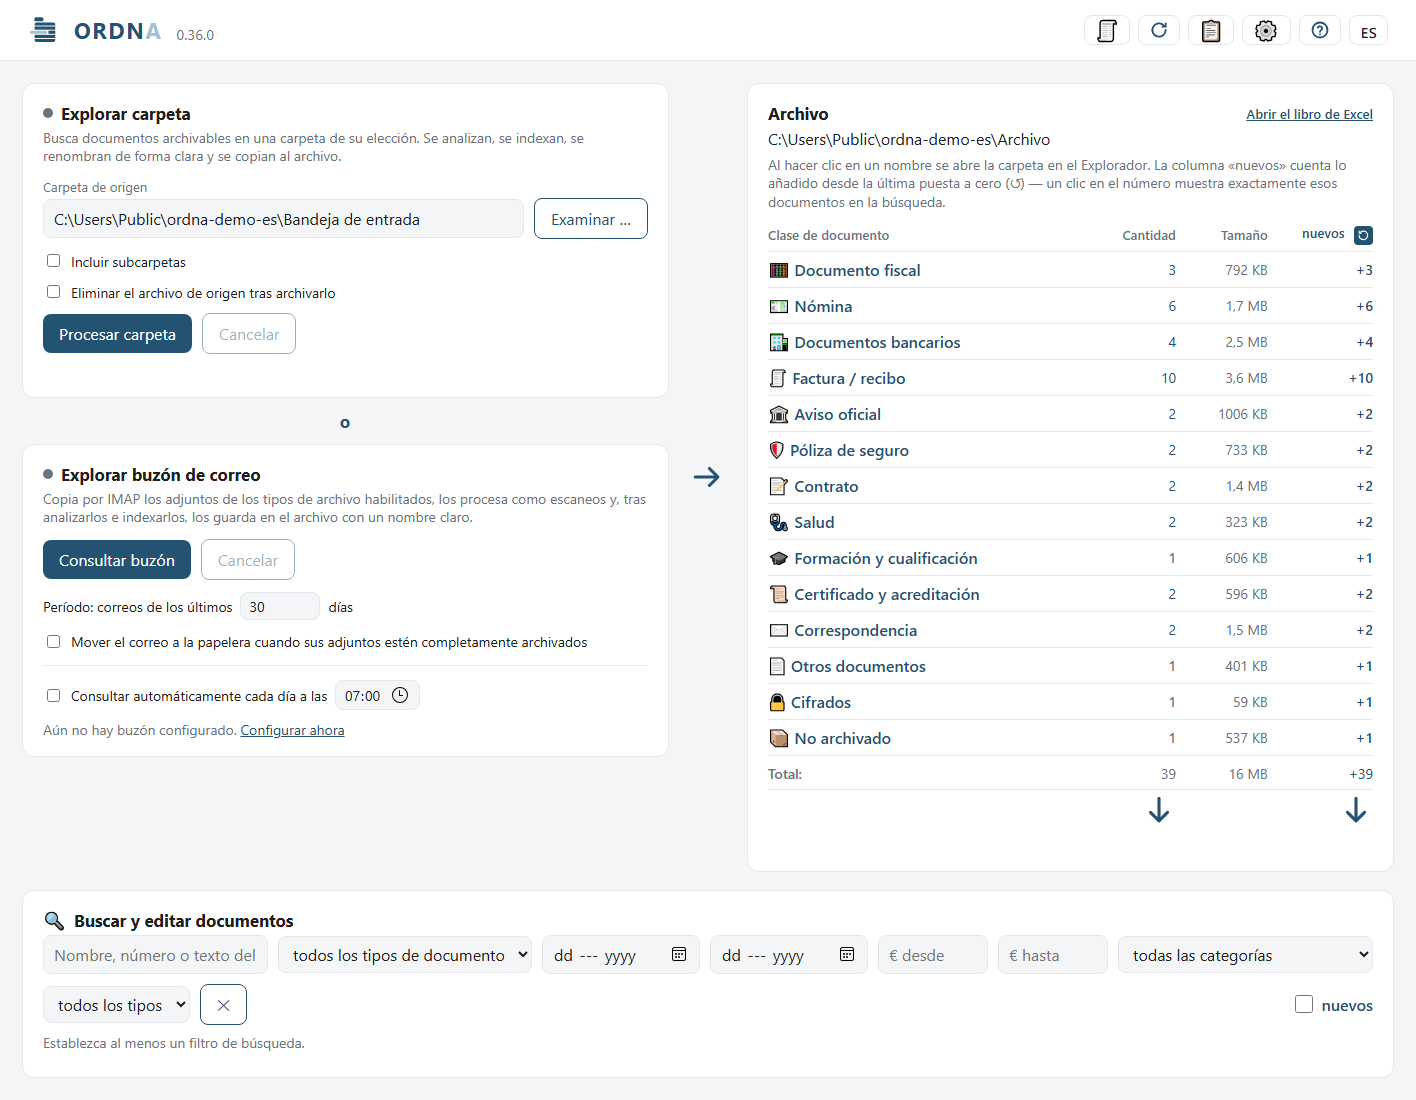Click the Explorar carpeta heading
Screen dimensions: 1416x1100
125,114
